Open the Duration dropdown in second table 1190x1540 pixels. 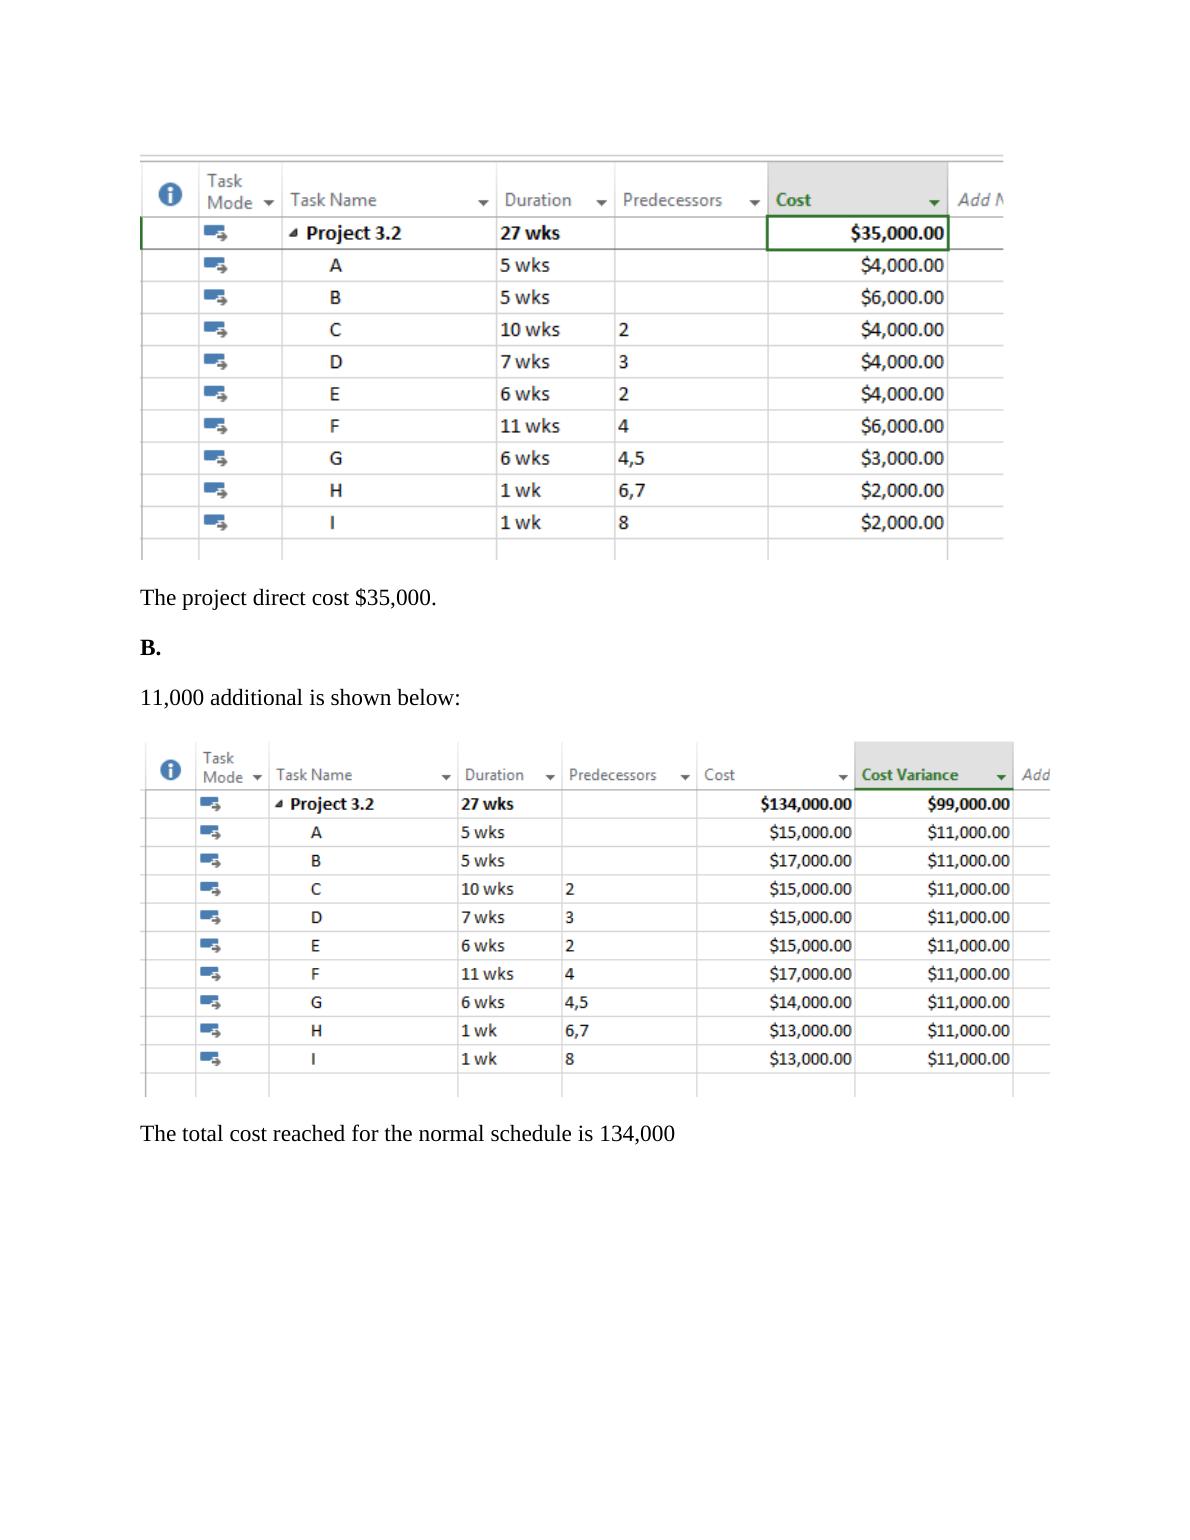point(550,778)
